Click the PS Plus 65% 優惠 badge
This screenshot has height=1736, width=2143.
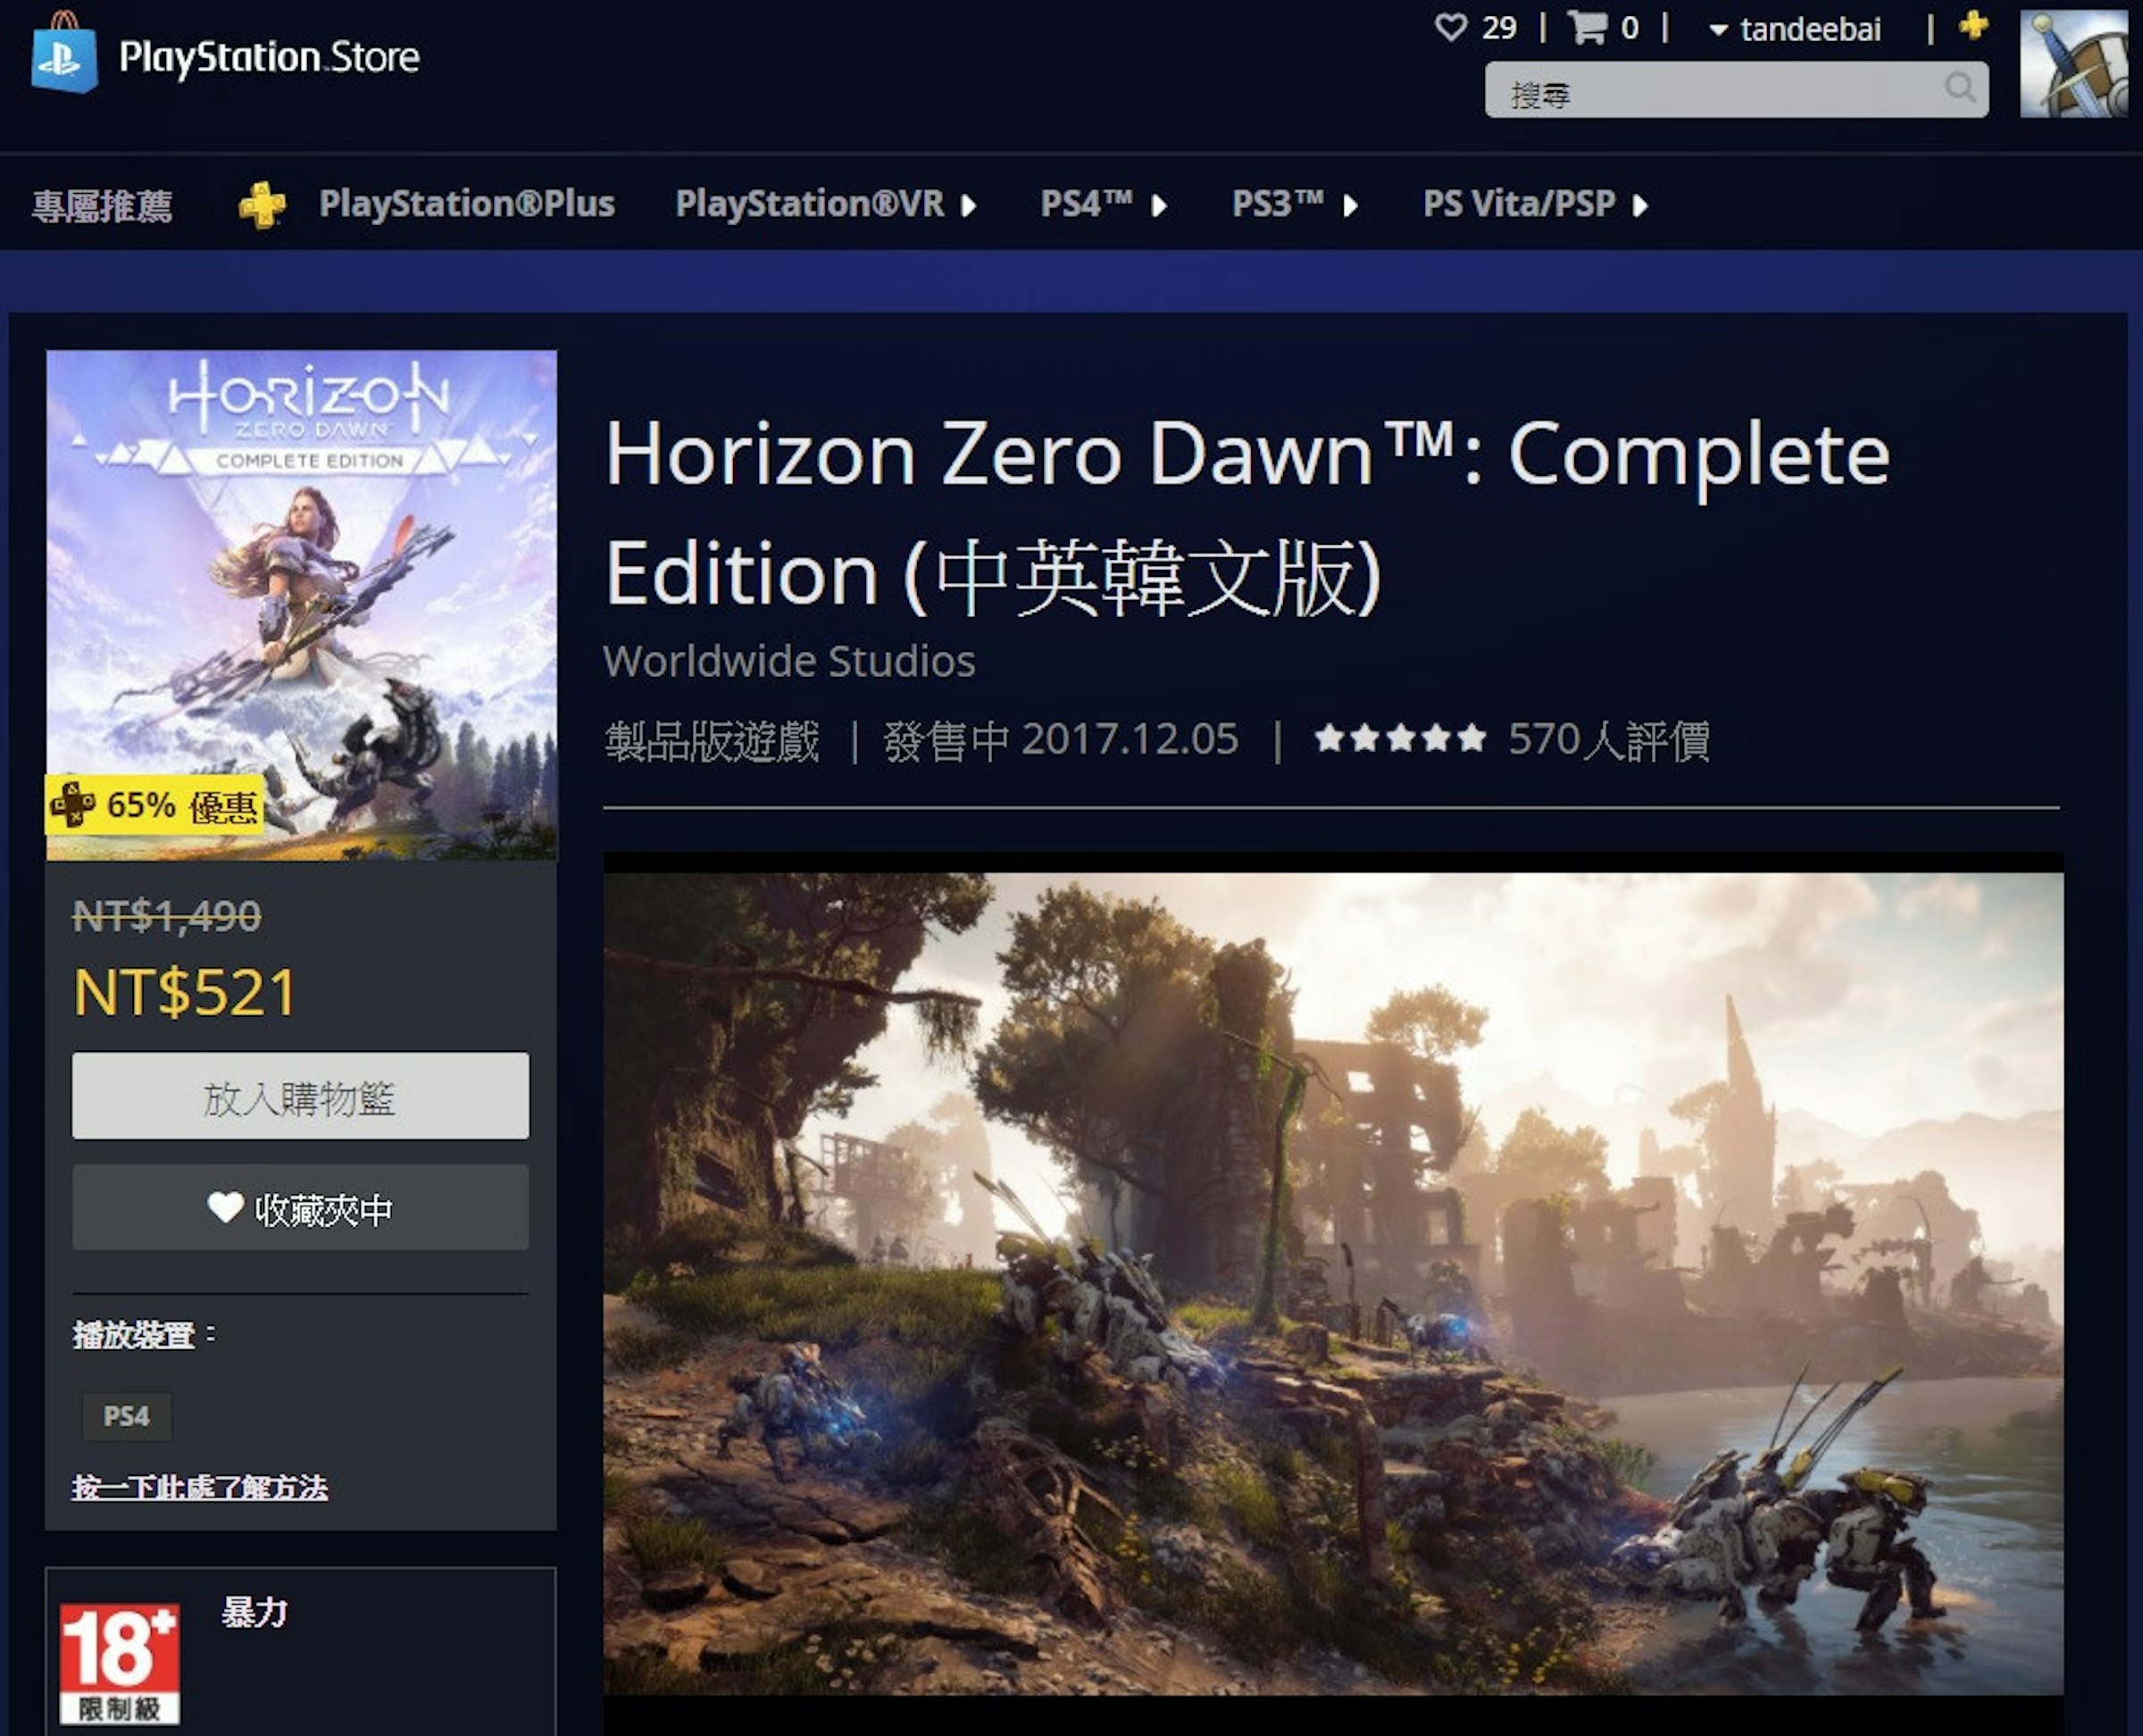(x=154, y=804)
